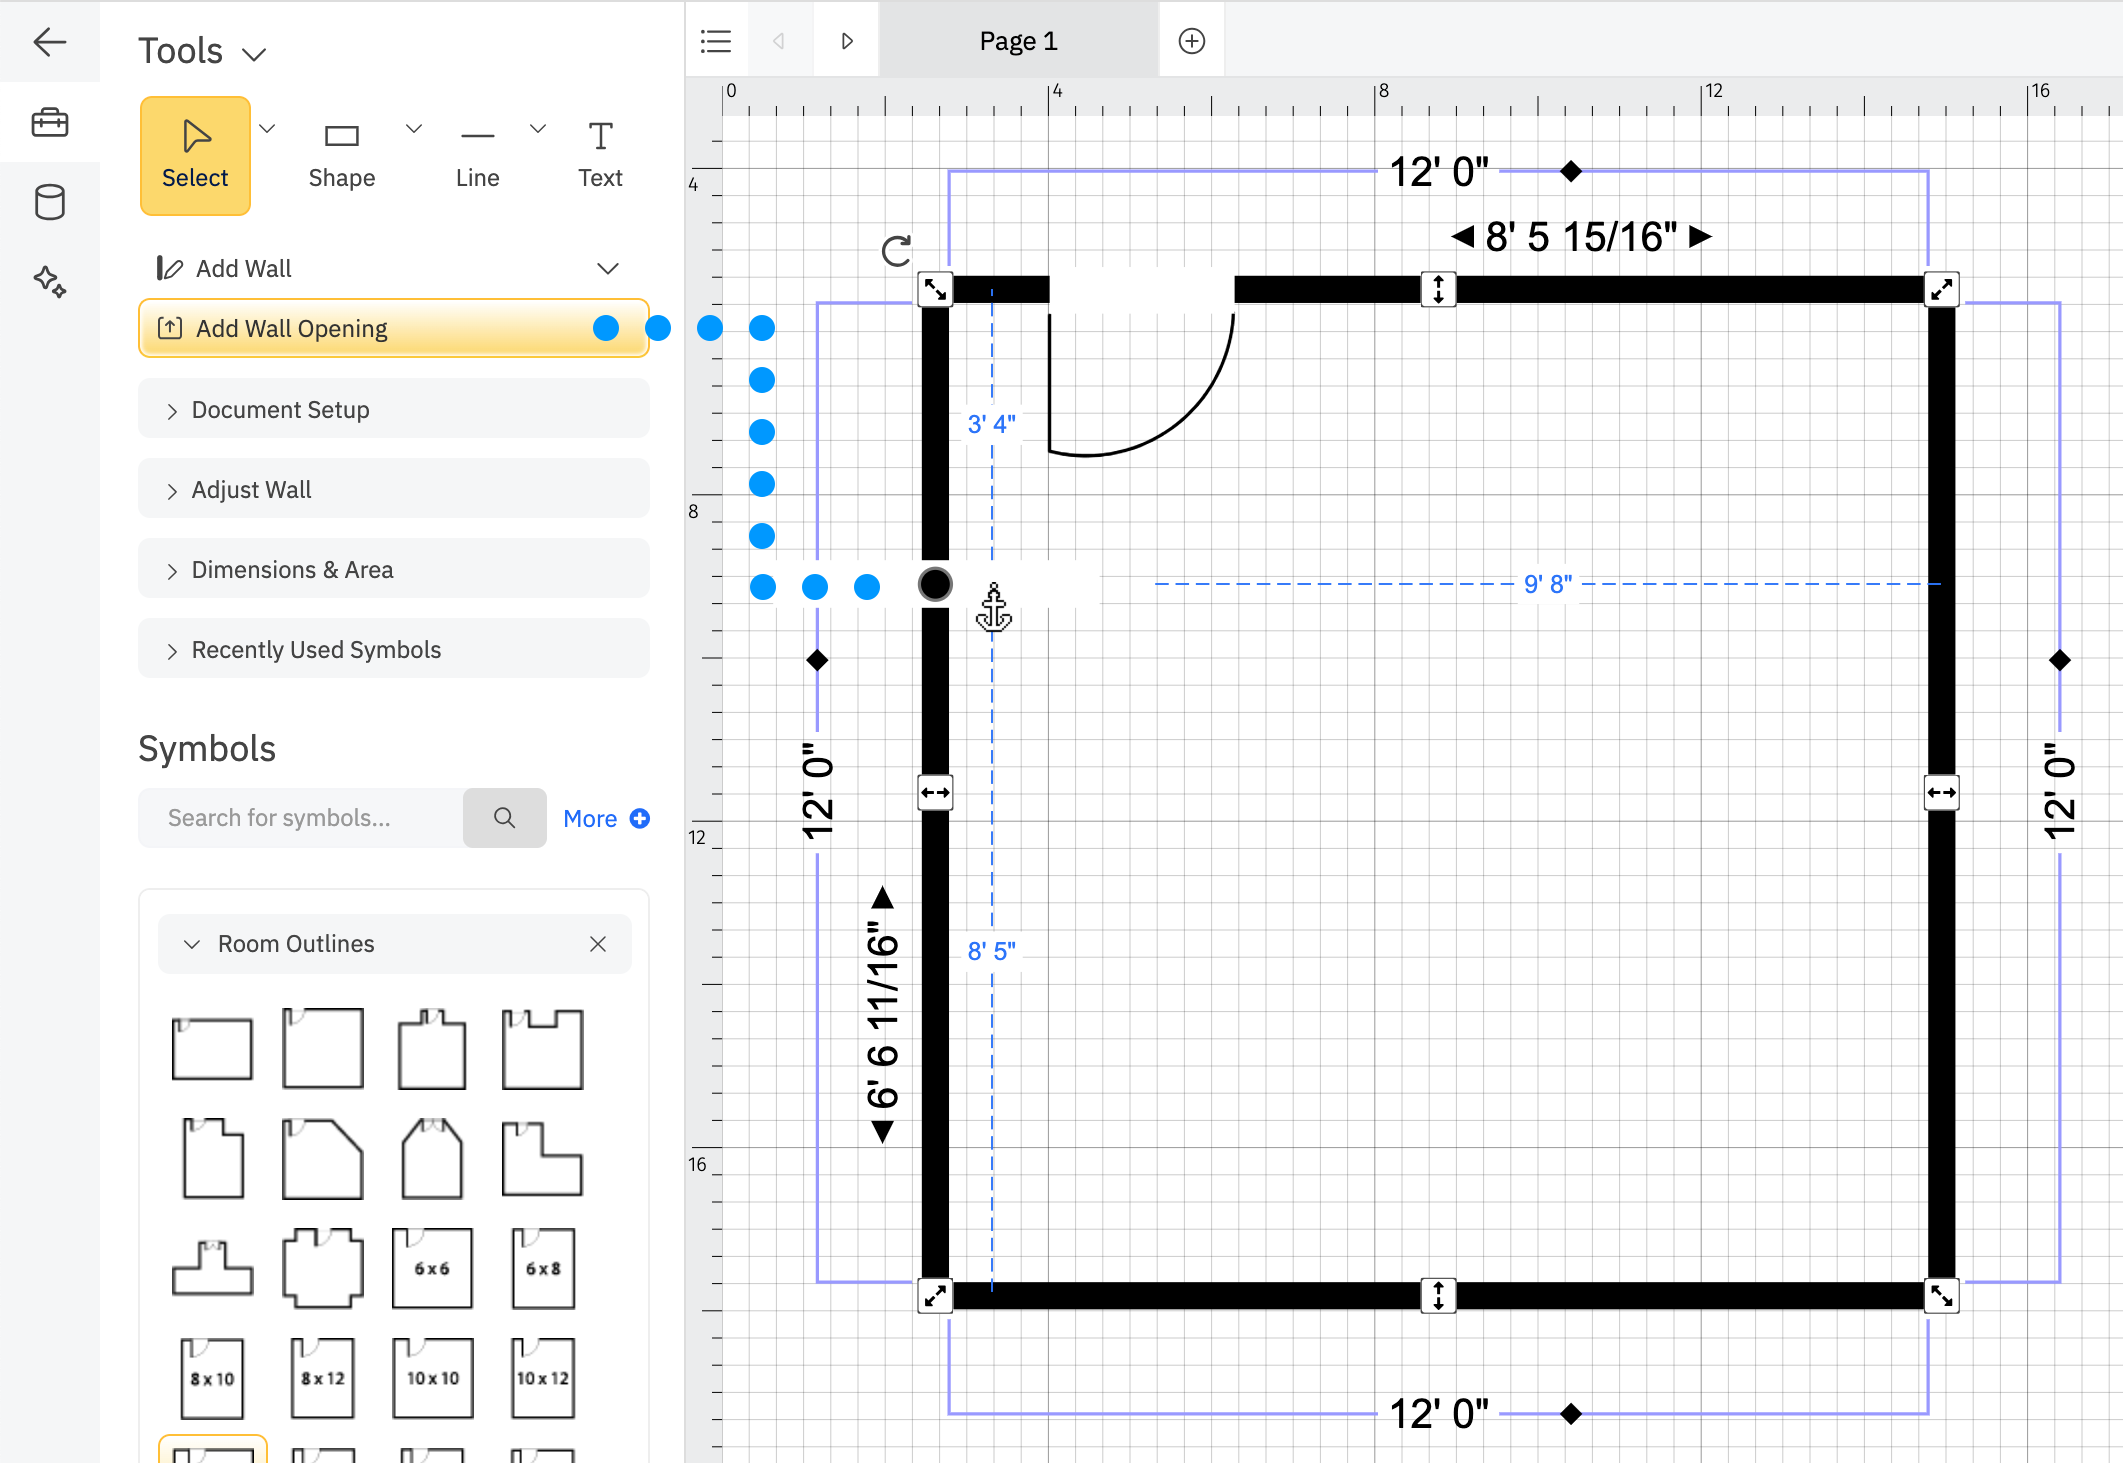This screenshot has height=1463, width=2123.
Task: Click the Search for symbols field
Action: (300, 818)
